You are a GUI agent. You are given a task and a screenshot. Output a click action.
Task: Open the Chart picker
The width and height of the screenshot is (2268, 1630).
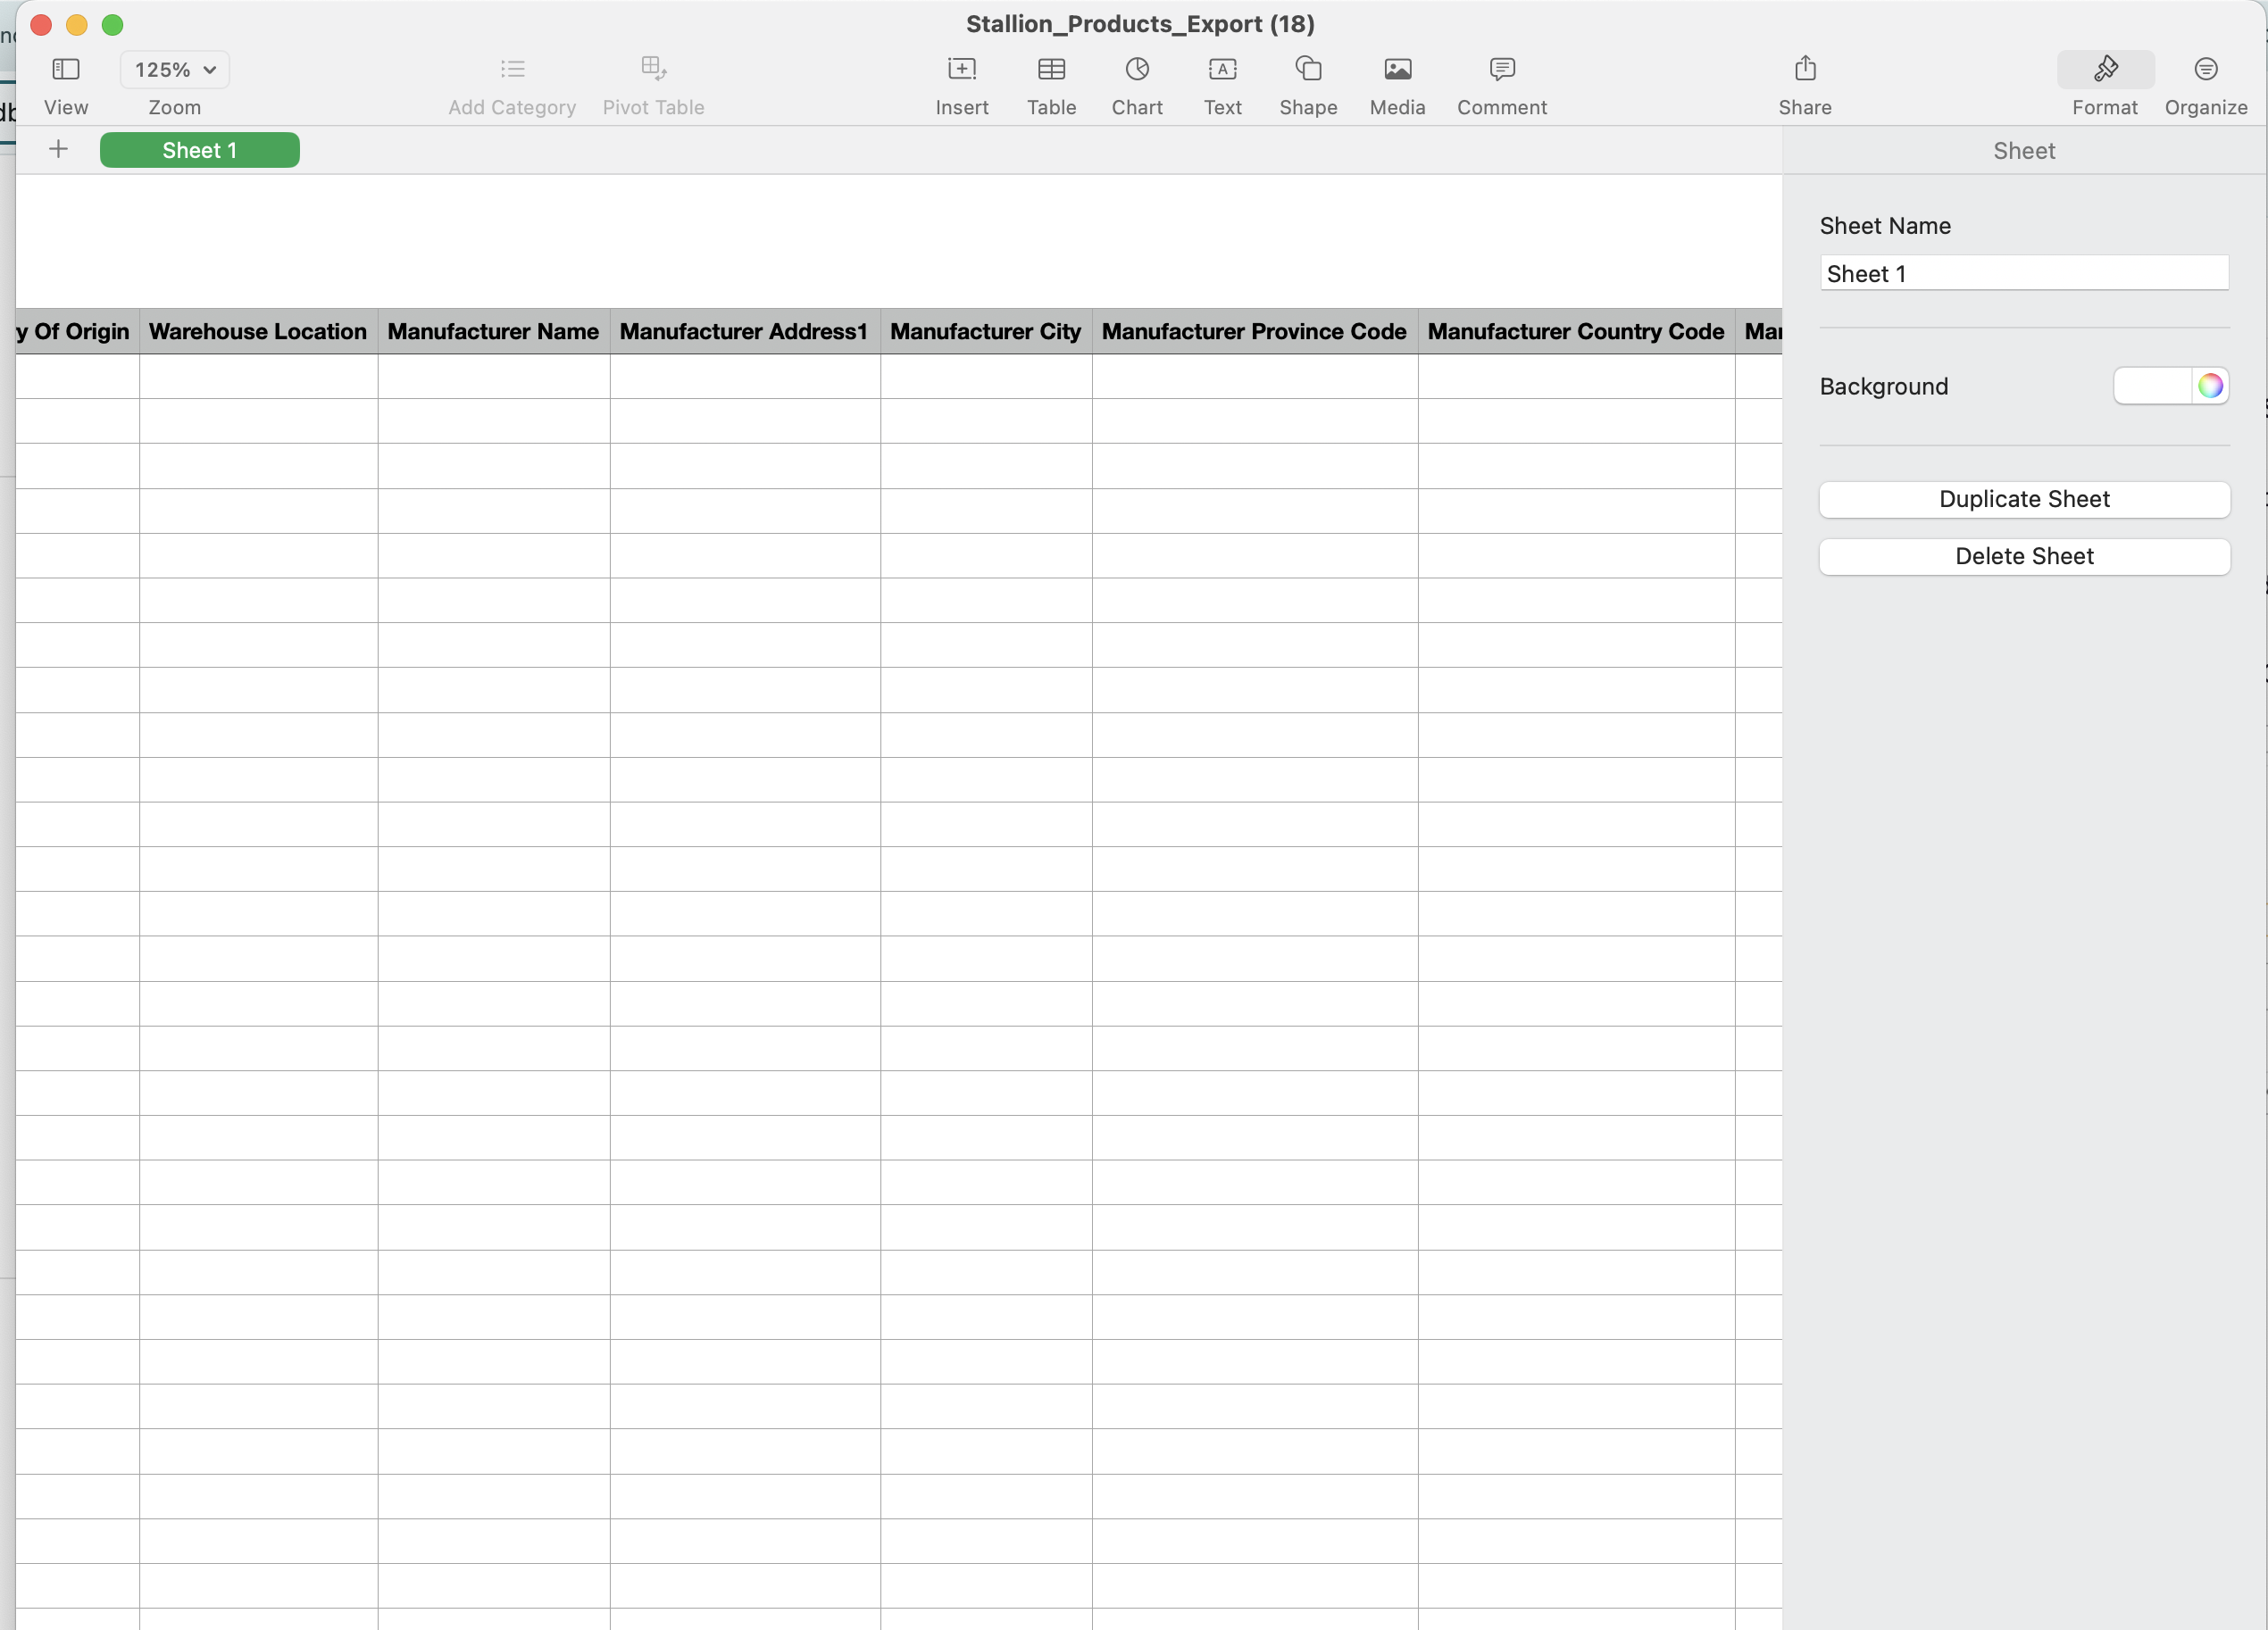point(1137,69)
